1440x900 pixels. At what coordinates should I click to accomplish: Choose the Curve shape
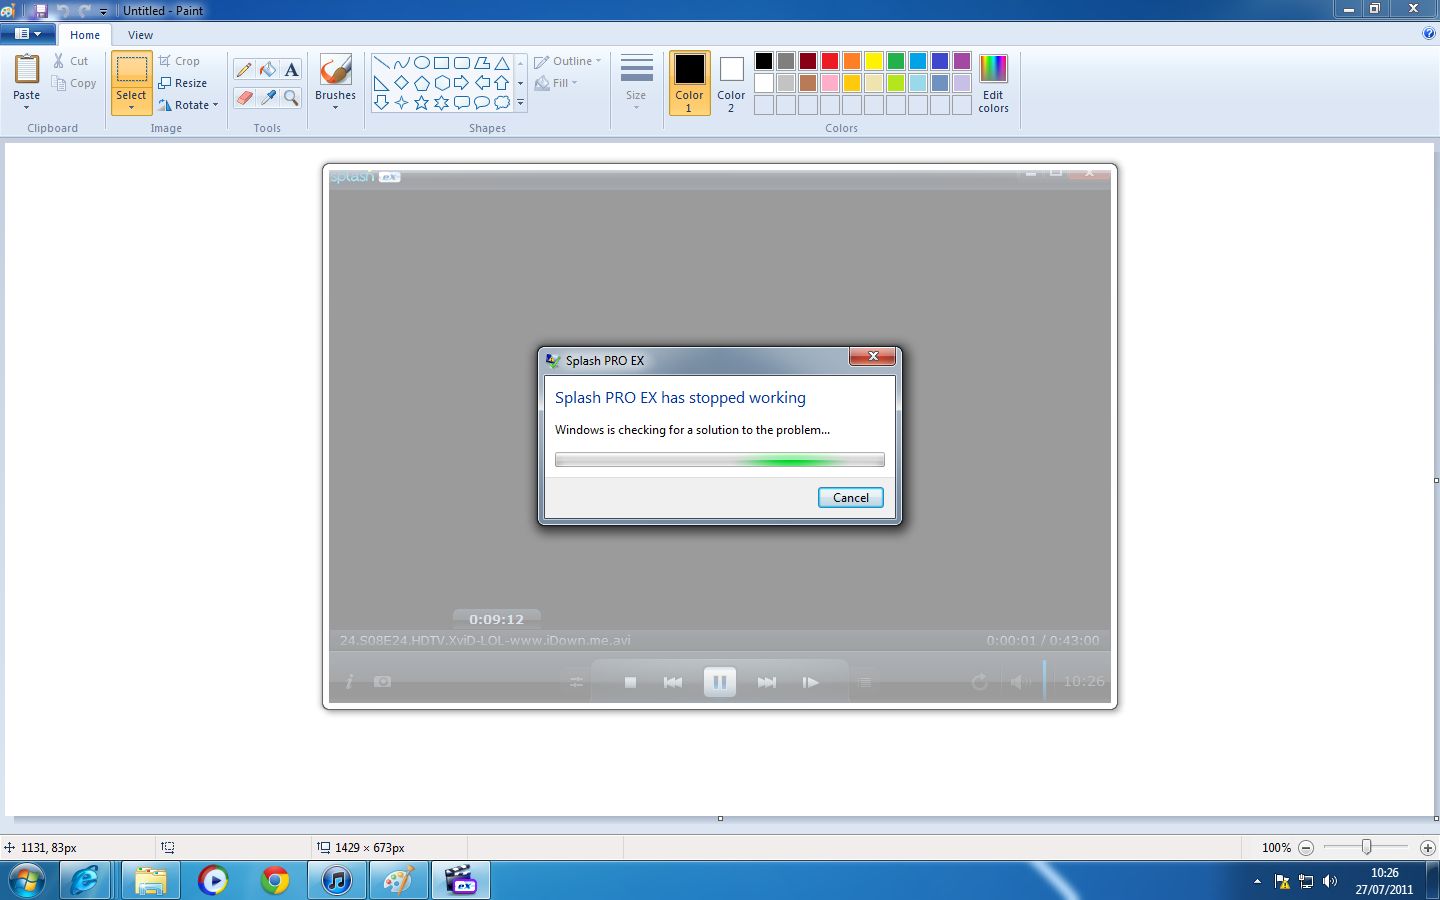click(x=402, y=63)
